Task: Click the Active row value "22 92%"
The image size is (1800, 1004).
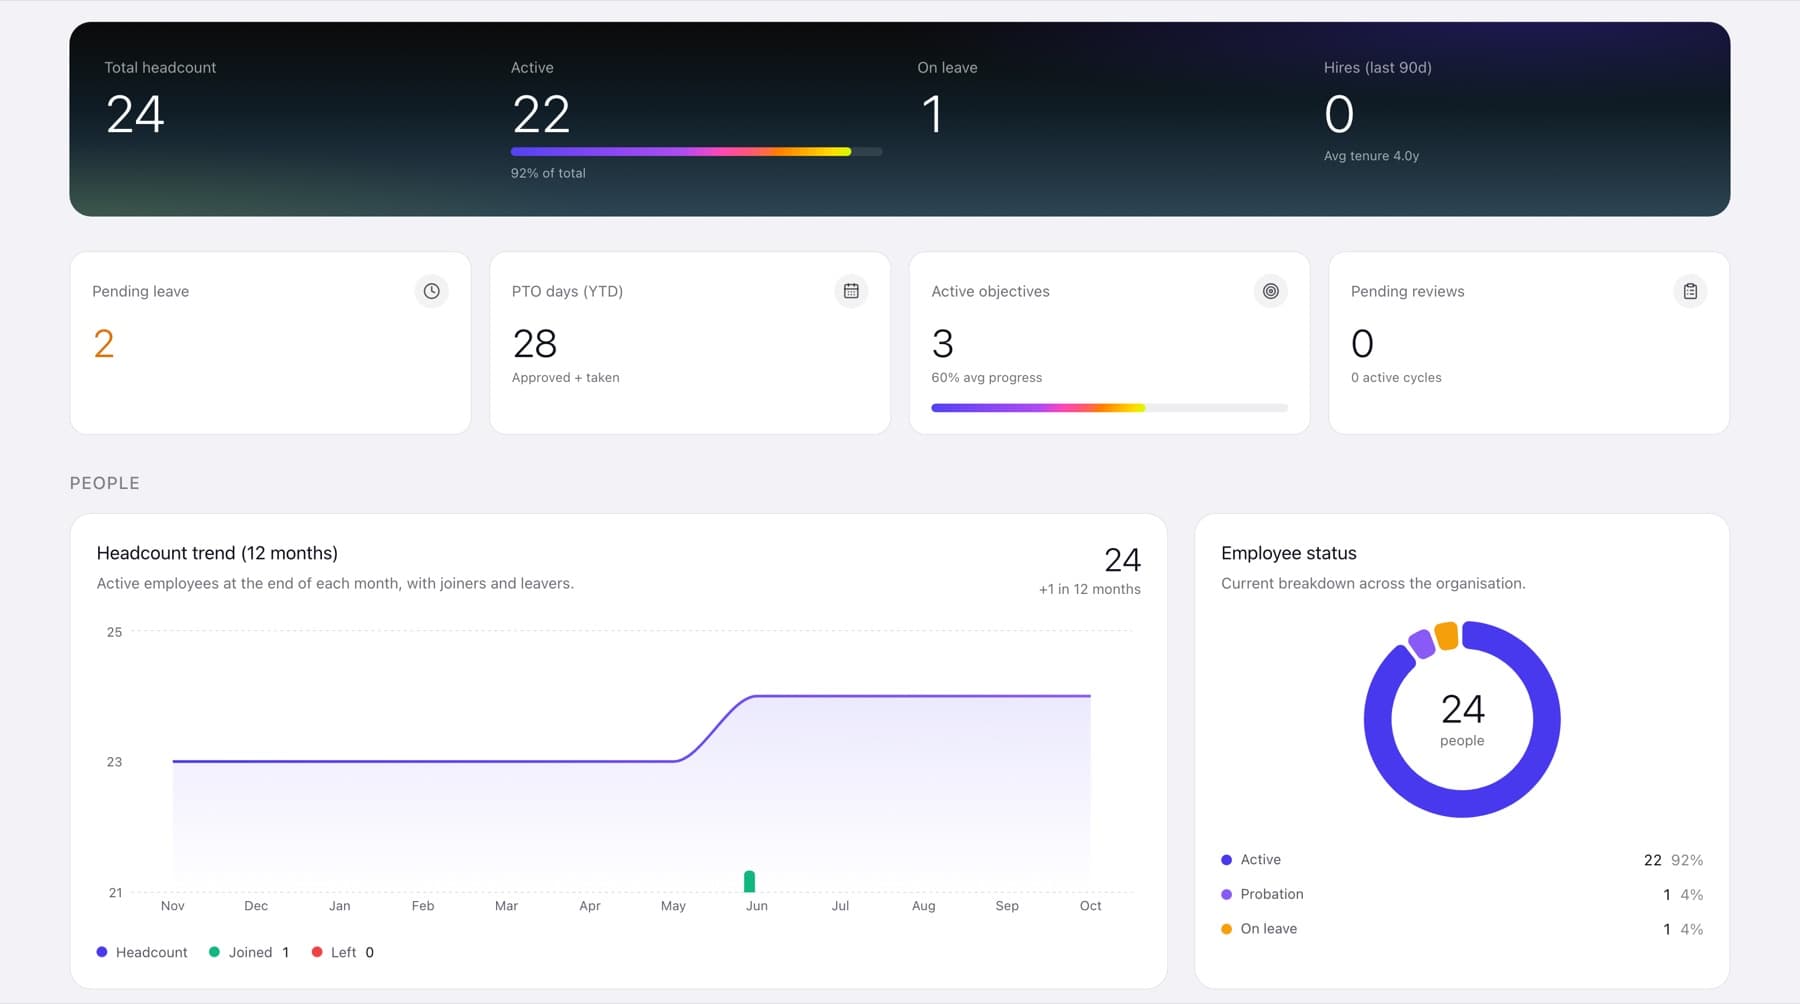Action: pyautogui.click(x=1673, y=860)
